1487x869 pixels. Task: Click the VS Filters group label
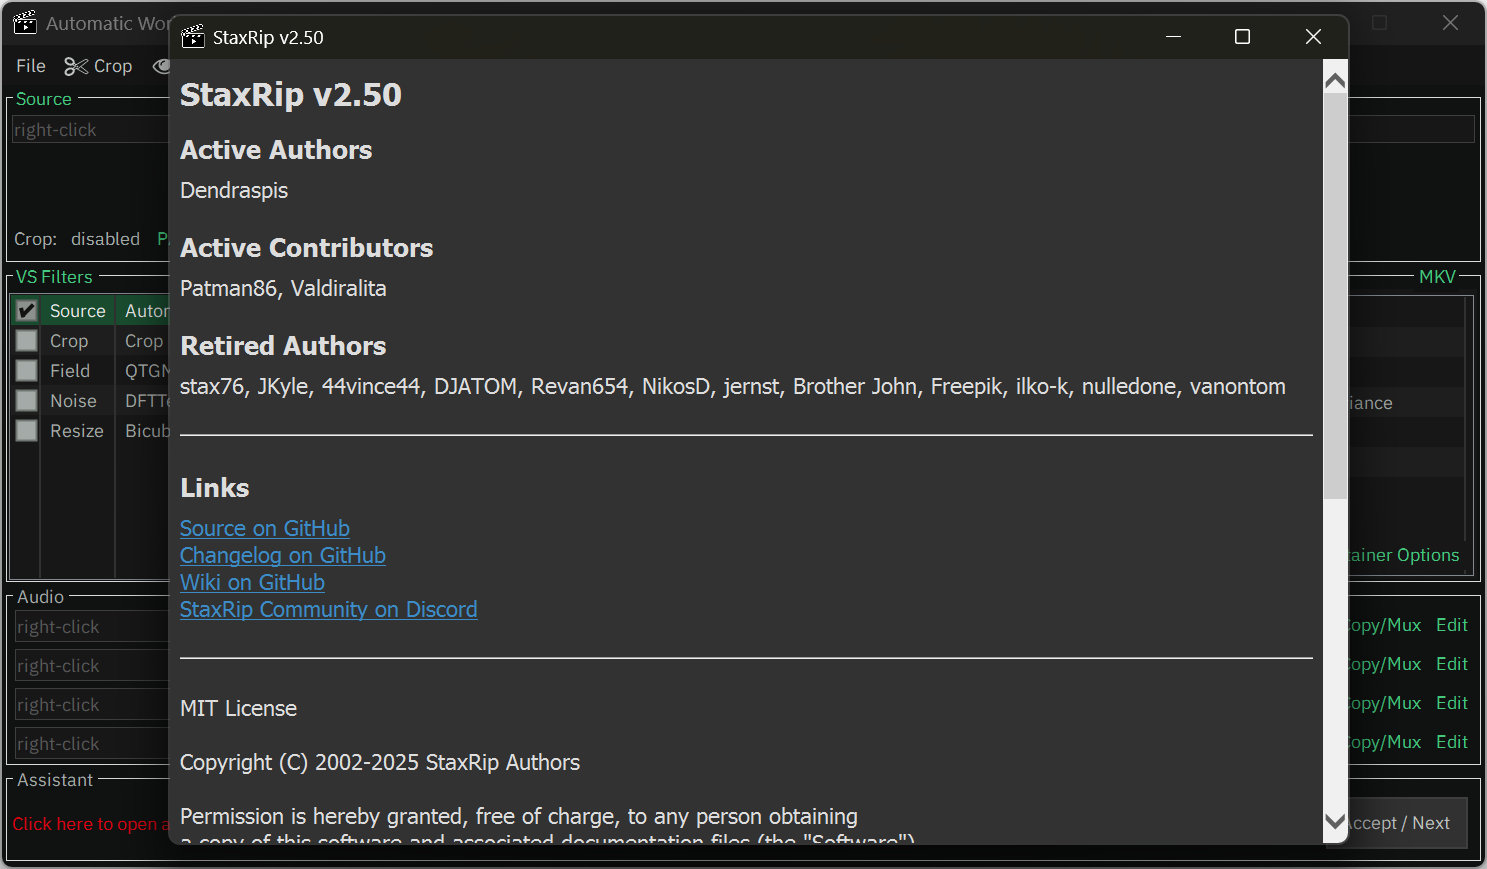(x=54, y=277)
